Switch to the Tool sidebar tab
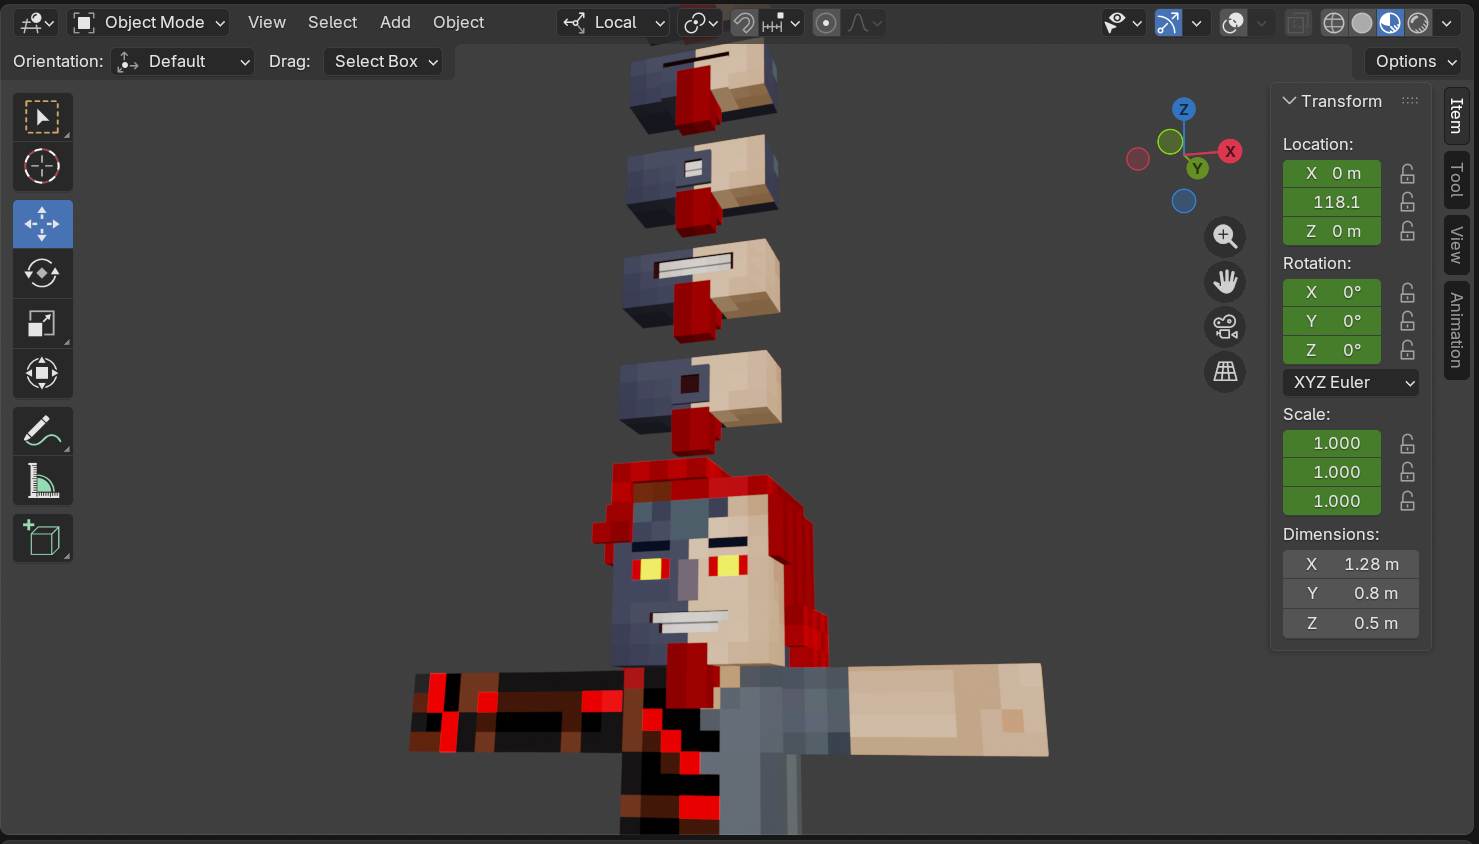 tap(1456, 180)
